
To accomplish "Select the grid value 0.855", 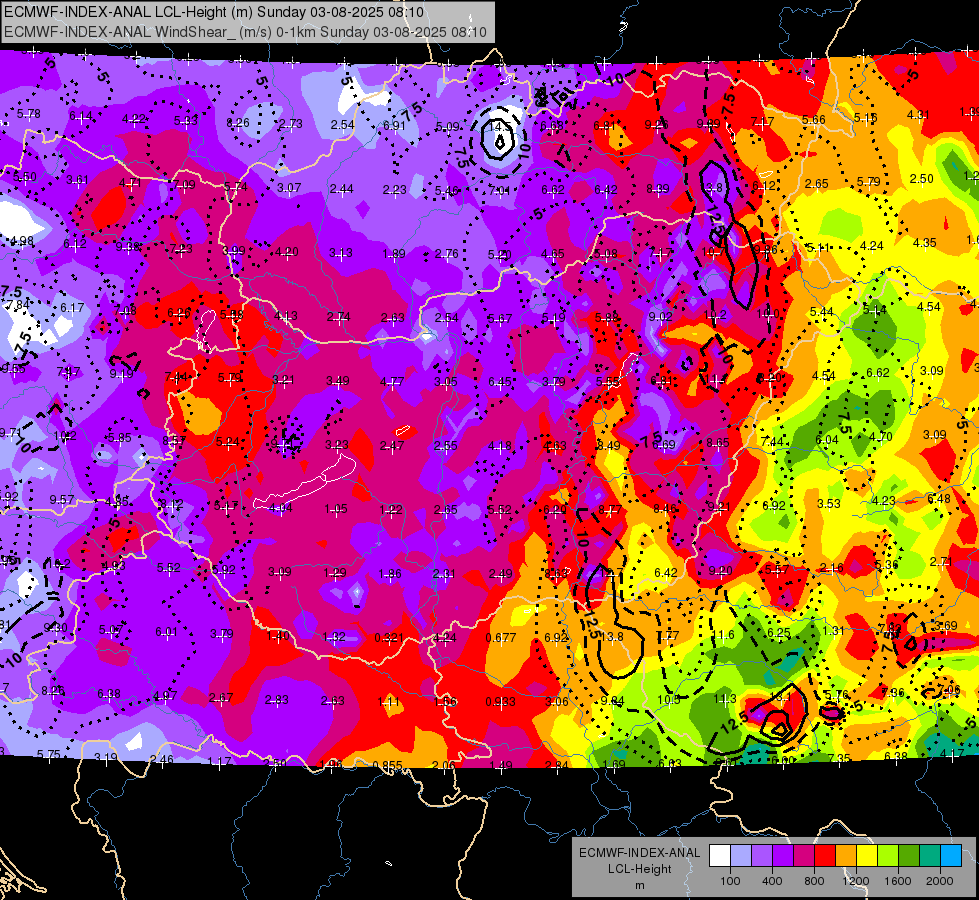I will pyautogui.click(x=387, y=765).
